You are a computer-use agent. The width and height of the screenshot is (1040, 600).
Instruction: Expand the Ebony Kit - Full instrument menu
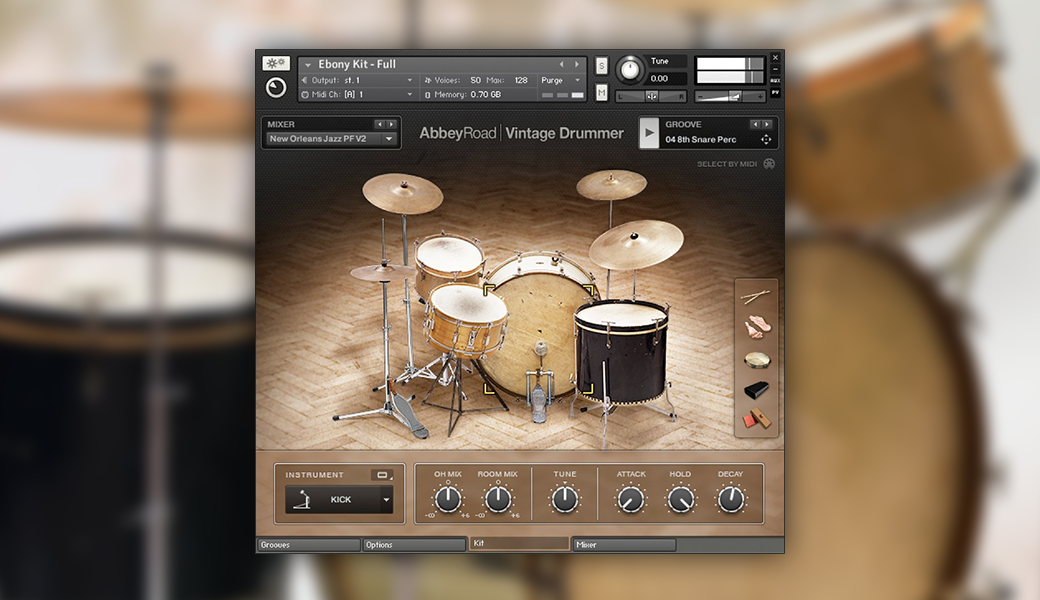coord(308,65)
